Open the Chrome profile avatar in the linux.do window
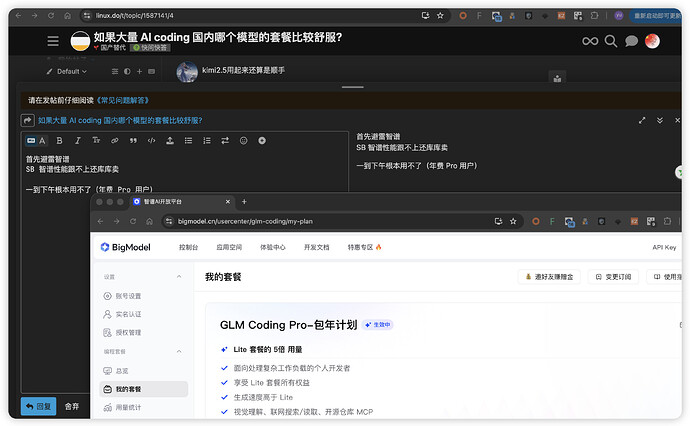Image resolution: width=690 pixels, height=426 pixels. pyautogui.click(x=619, y=15)
